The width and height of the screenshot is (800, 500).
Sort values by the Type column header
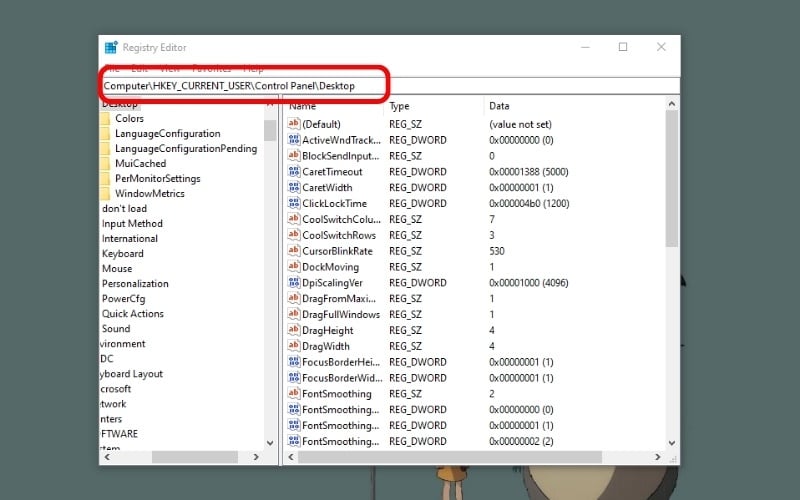(x=400, y=106)
